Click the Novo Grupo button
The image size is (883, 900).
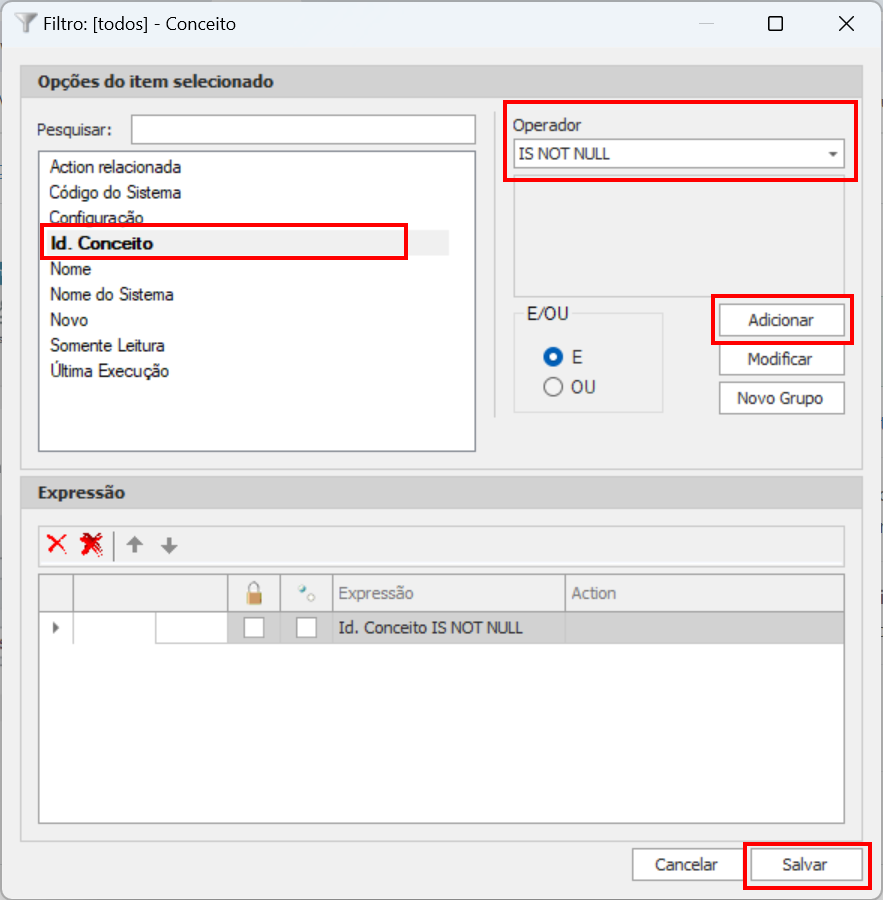pyautogui.click(x=781, y=398)
